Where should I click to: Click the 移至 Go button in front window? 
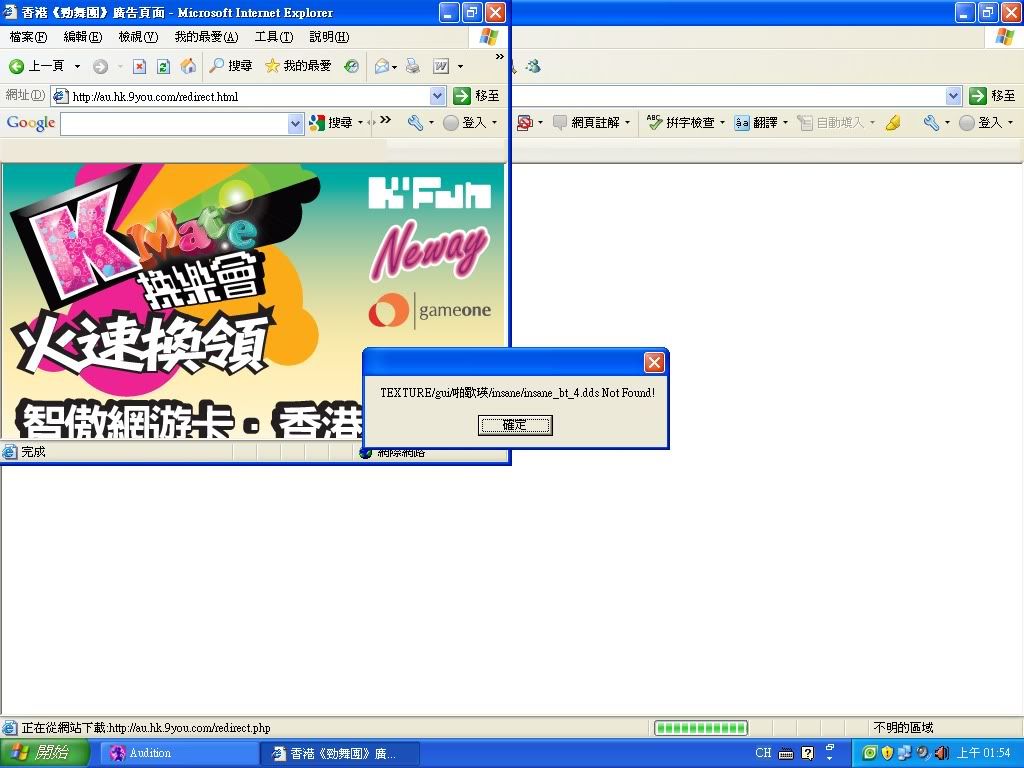[x=476, y=96]
